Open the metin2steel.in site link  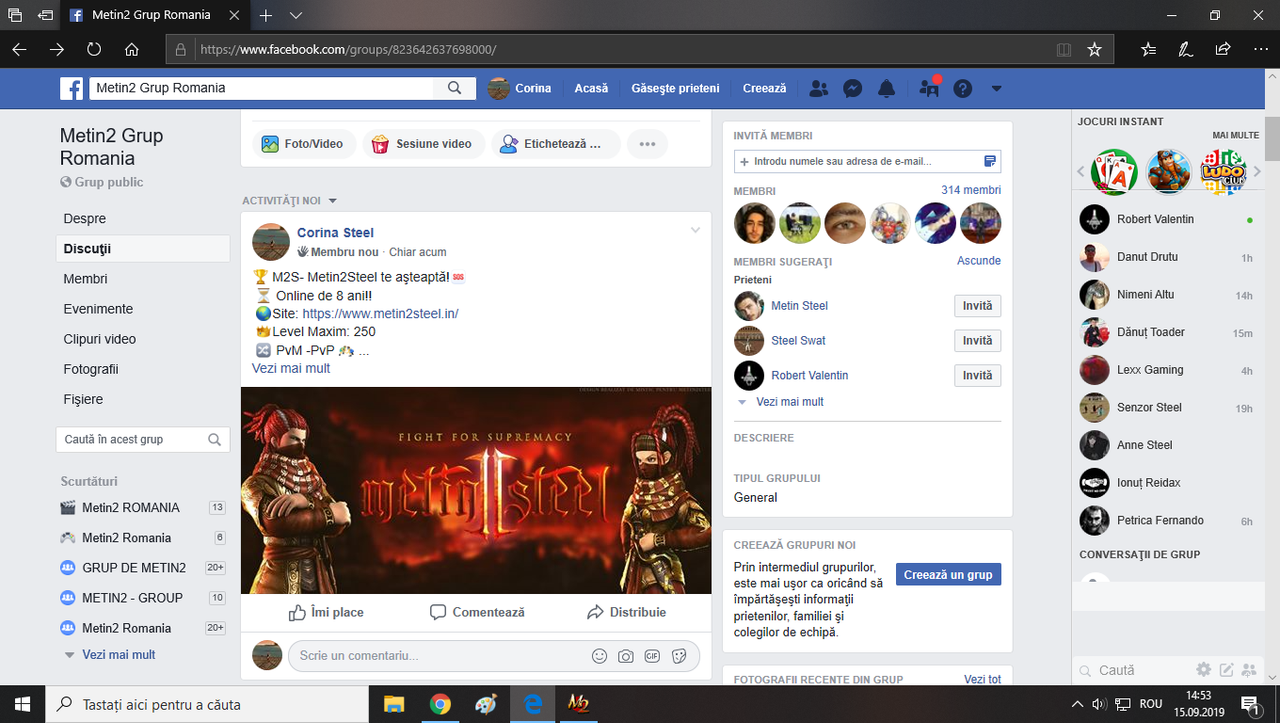pyautogui.click(x=380, y=313)
